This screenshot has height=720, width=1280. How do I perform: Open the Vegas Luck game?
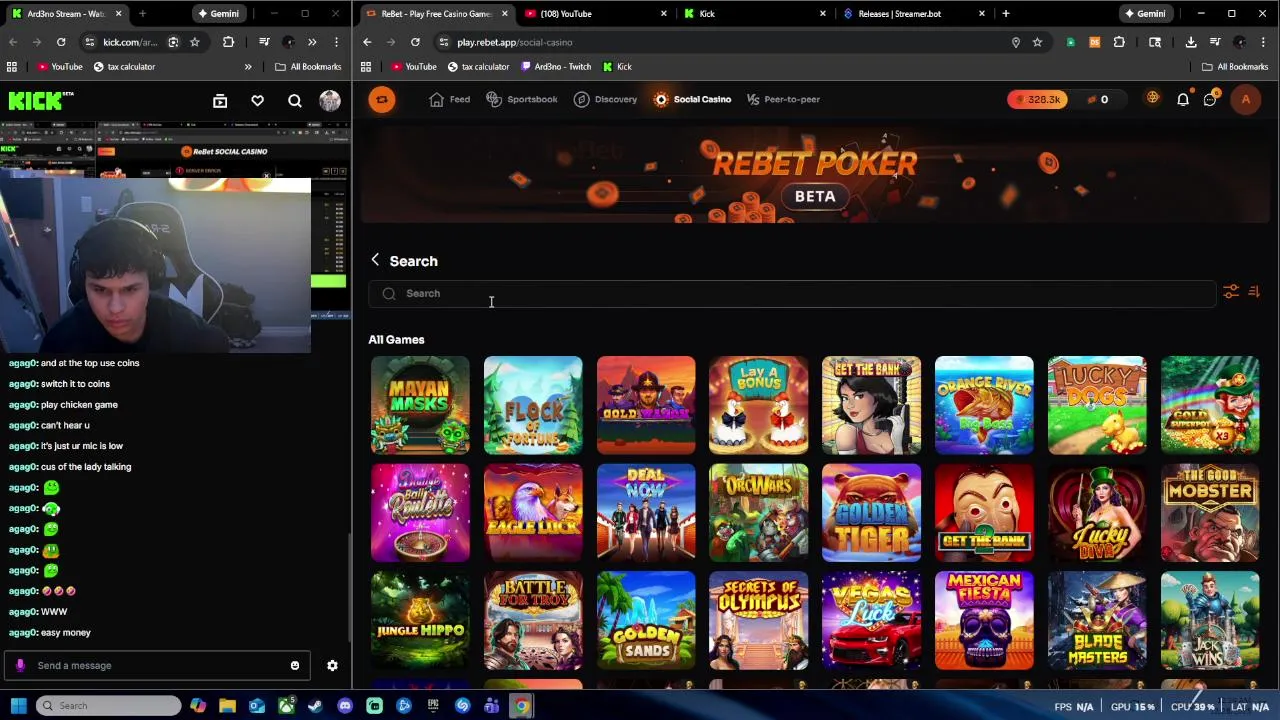pos(871,620)
